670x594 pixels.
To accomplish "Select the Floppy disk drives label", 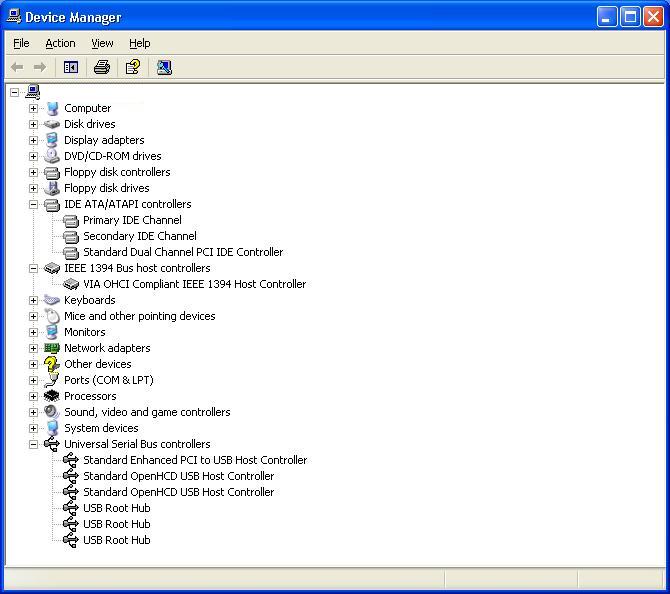I will 107,188.
